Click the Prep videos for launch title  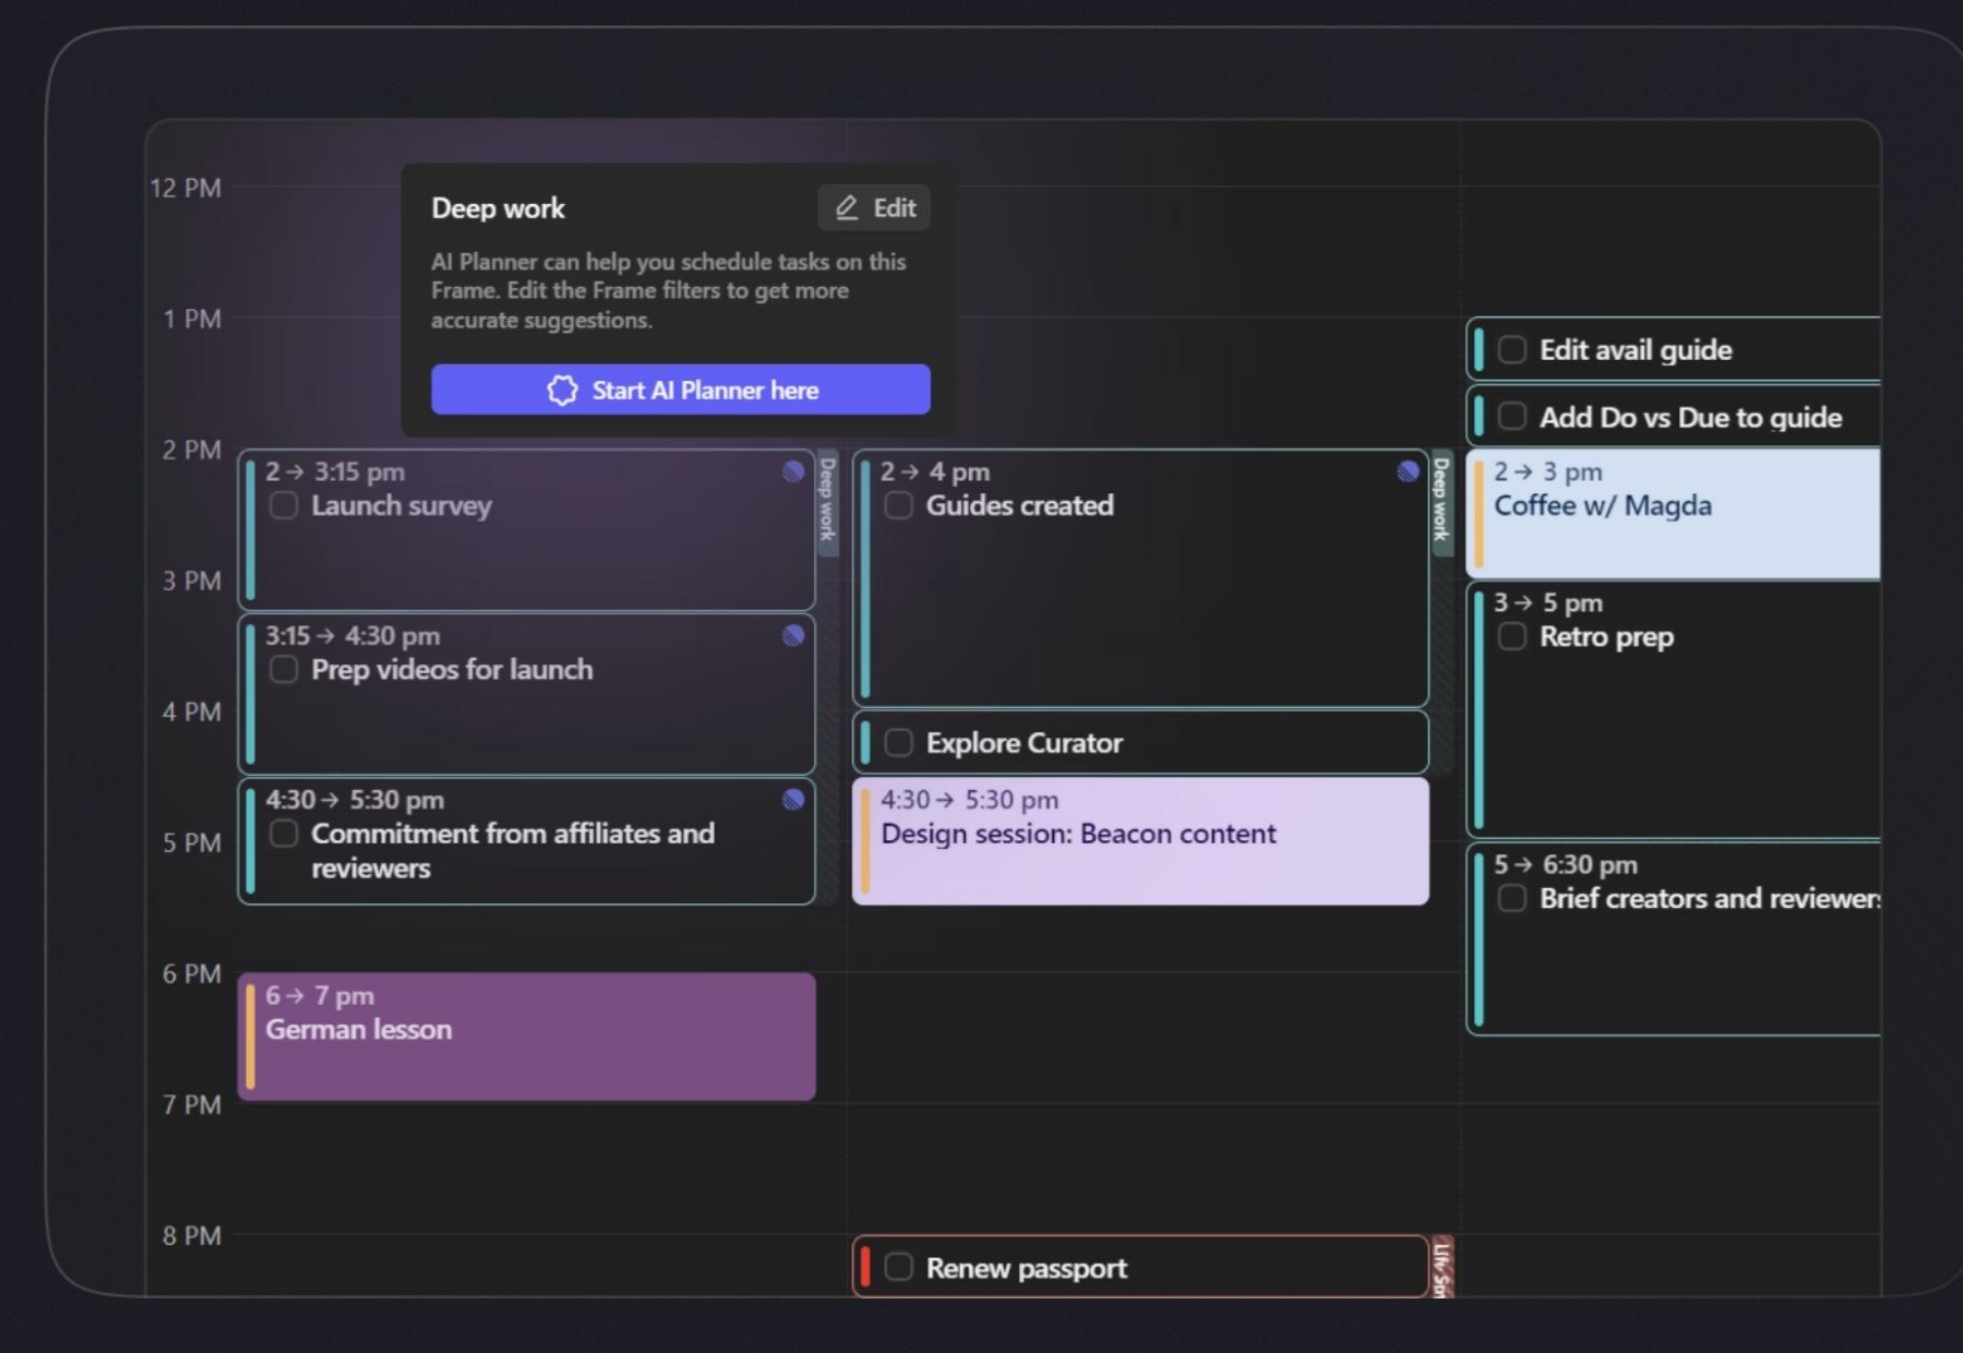452,669
